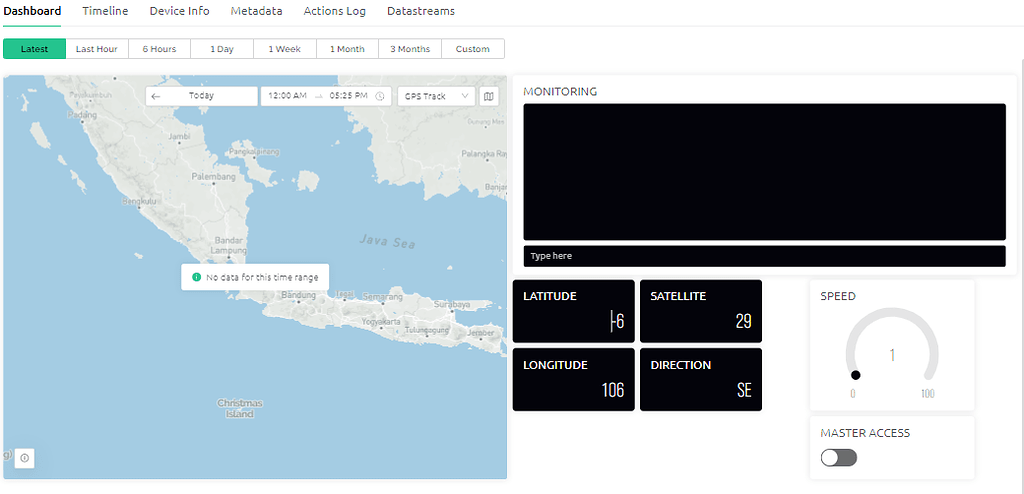The height and width of the screenshot is (494, 1024).
Task: Choose the 1 Day range
Action: (x=222, y=49)
